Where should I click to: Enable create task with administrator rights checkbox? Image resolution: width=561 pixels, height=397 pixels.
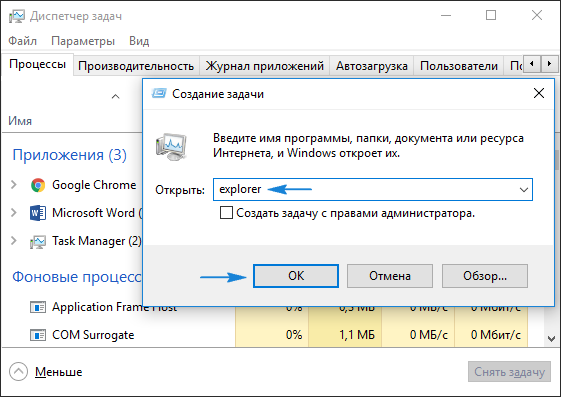[x=226, y=213]
